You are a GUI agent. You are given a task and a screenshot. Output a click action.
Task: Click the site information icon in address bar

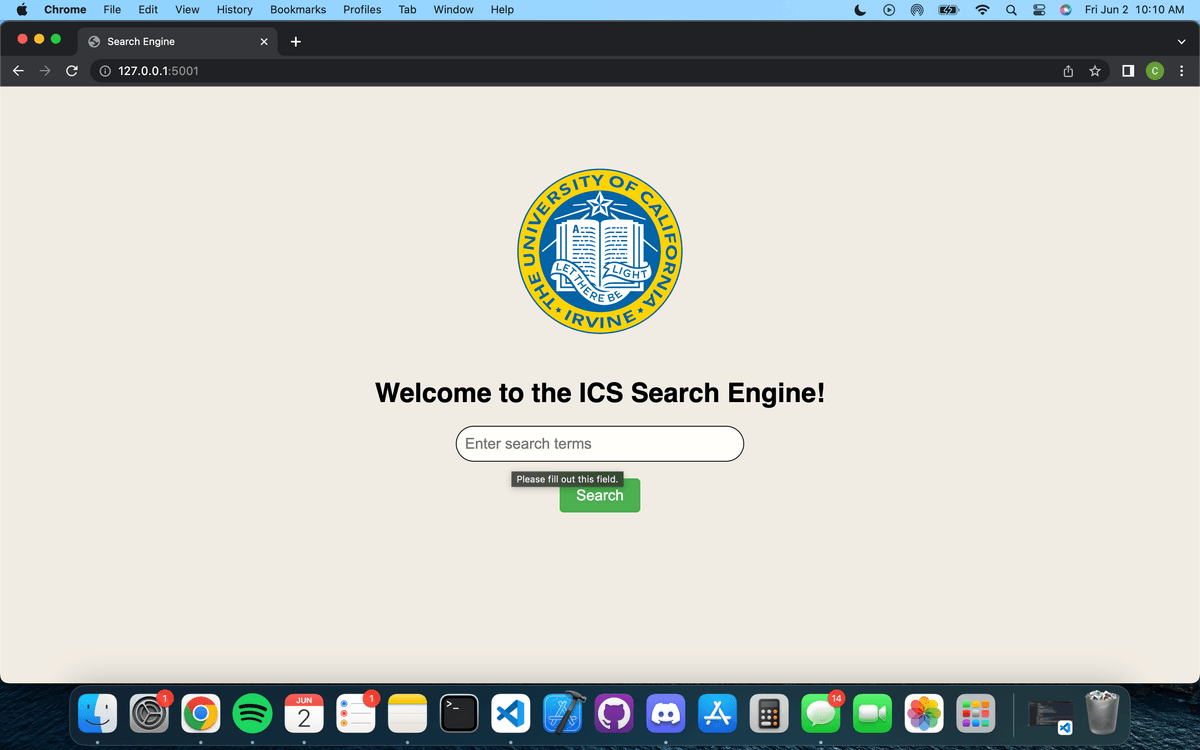tap(104, 71)
